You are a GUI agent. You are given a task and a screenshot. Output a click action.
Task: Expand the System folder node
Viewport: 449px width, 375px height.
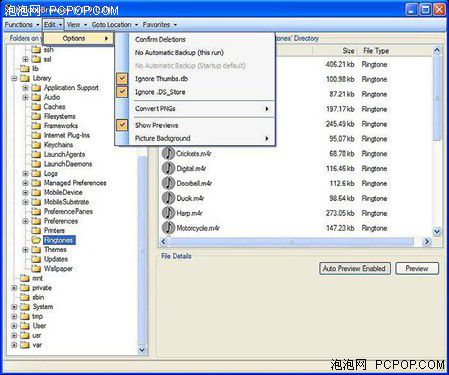[x=14, y=307]
